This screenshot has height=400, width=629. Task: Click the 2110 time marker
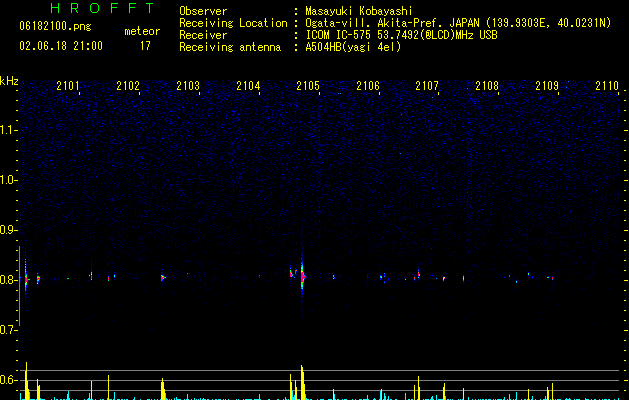(x=607, y=86)
